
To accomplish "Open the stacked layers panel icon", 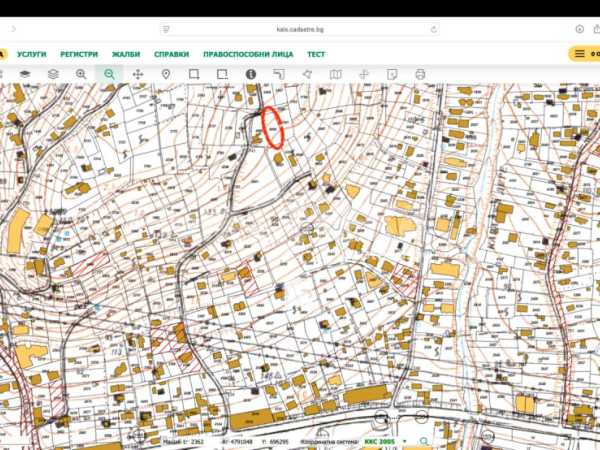I will tap(53, 74).
